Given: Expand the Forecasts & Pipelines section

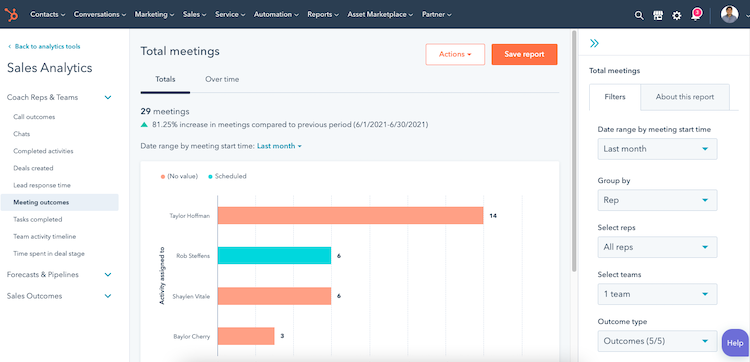Looking at the screenshot, I should (x=108, y=275).
